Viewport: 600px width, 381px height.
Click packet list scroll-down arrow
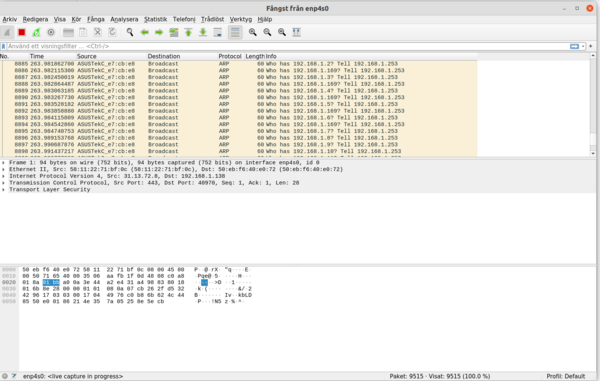593,153
